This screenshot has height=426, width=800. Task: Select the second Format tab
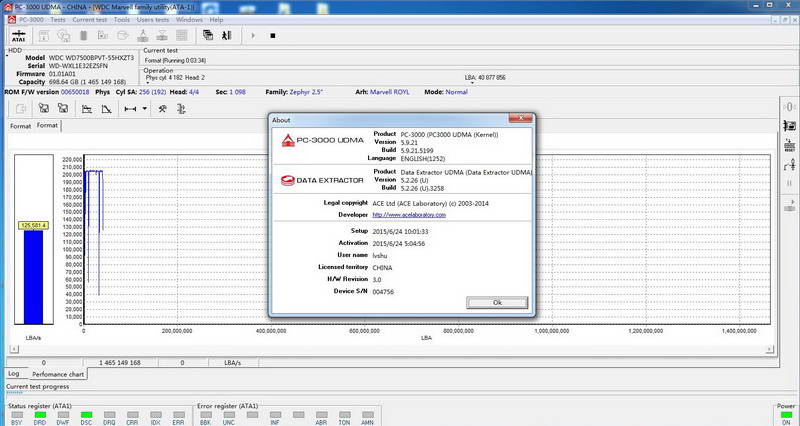click(x=47, y=126)
